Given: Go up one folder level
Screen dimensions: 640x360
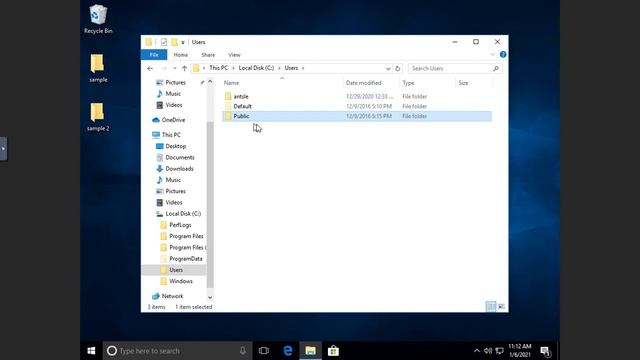Looking at the screenshot, I should [x=184, y=68].
